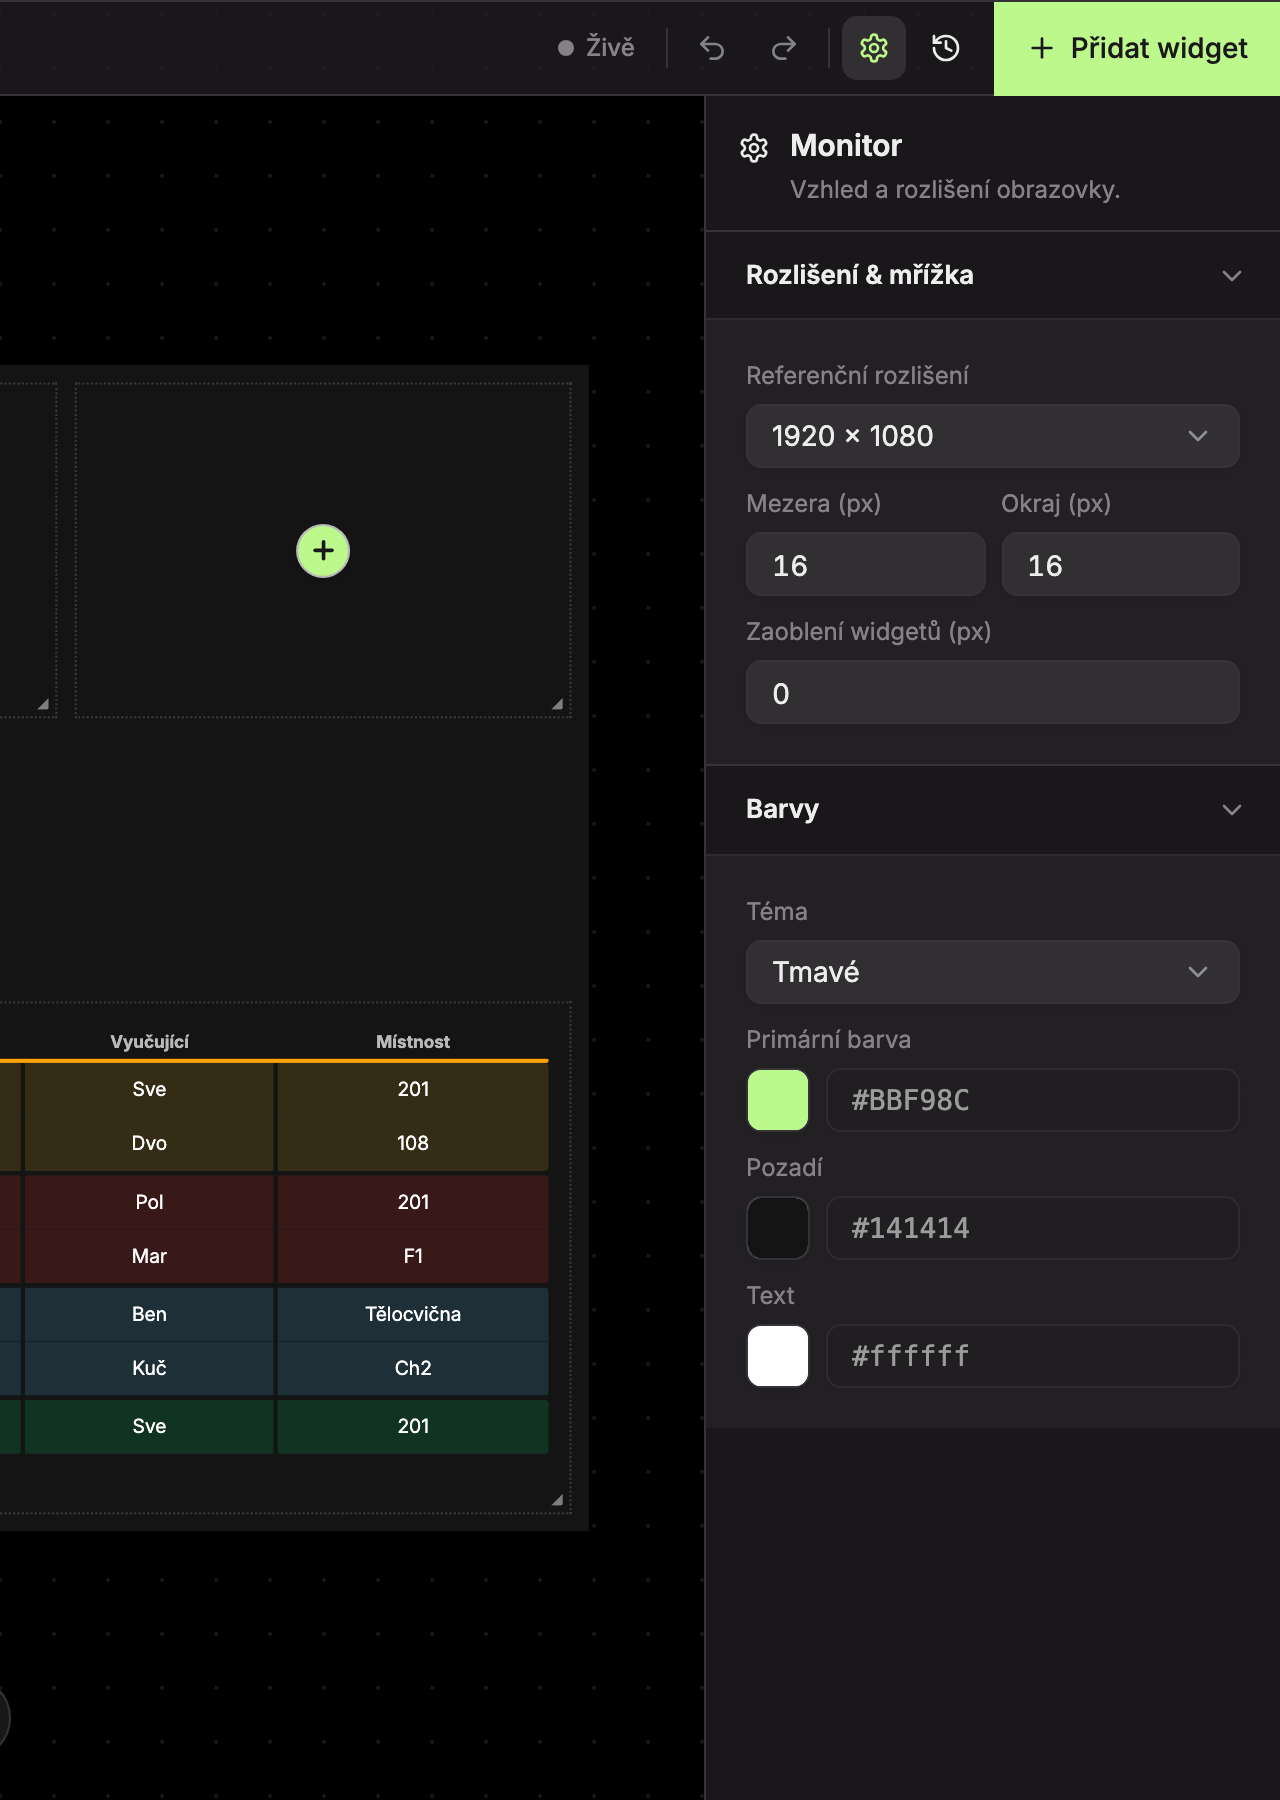Click the #BBF98C hex color field
1280x1800 pixels.
coord(1033,1100)
